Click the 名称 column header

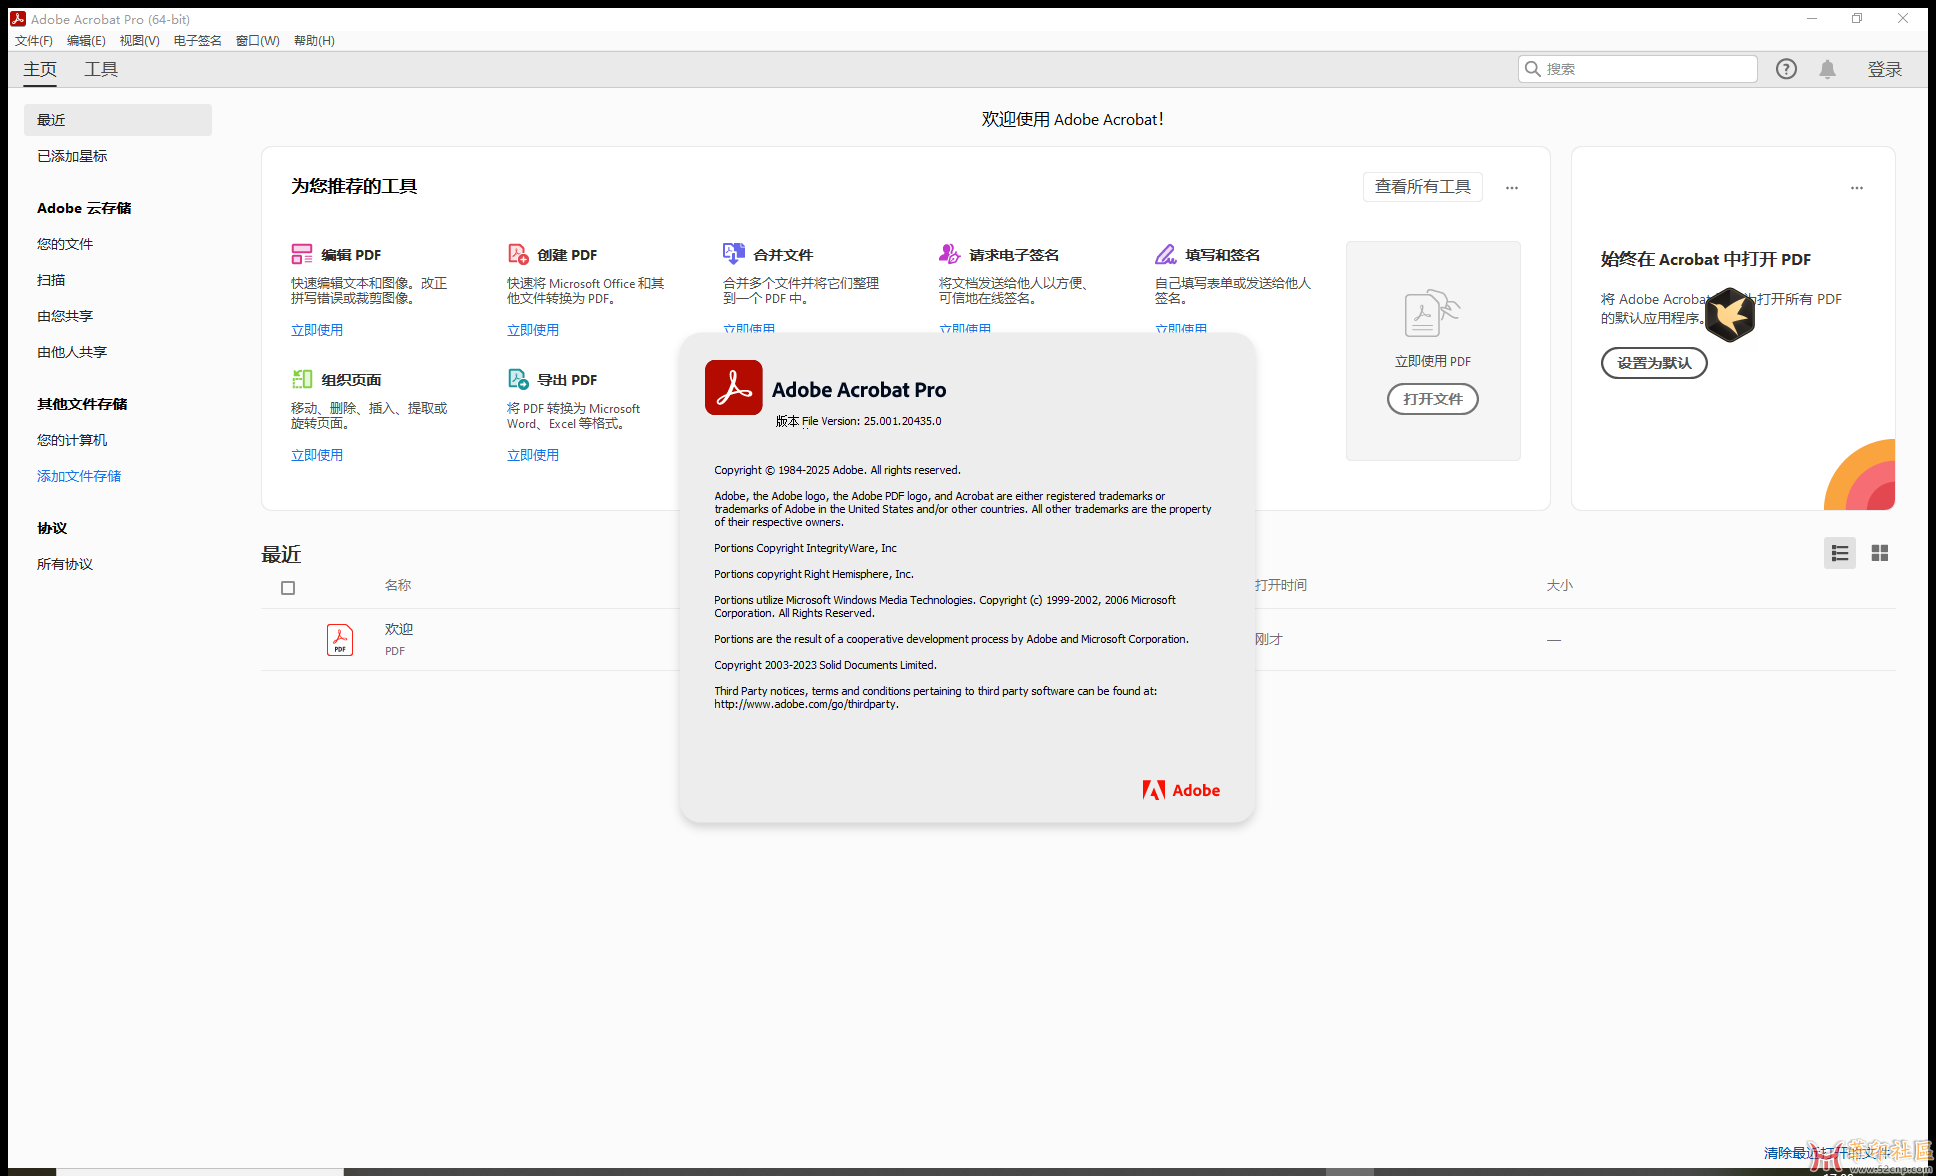(398, 585)
